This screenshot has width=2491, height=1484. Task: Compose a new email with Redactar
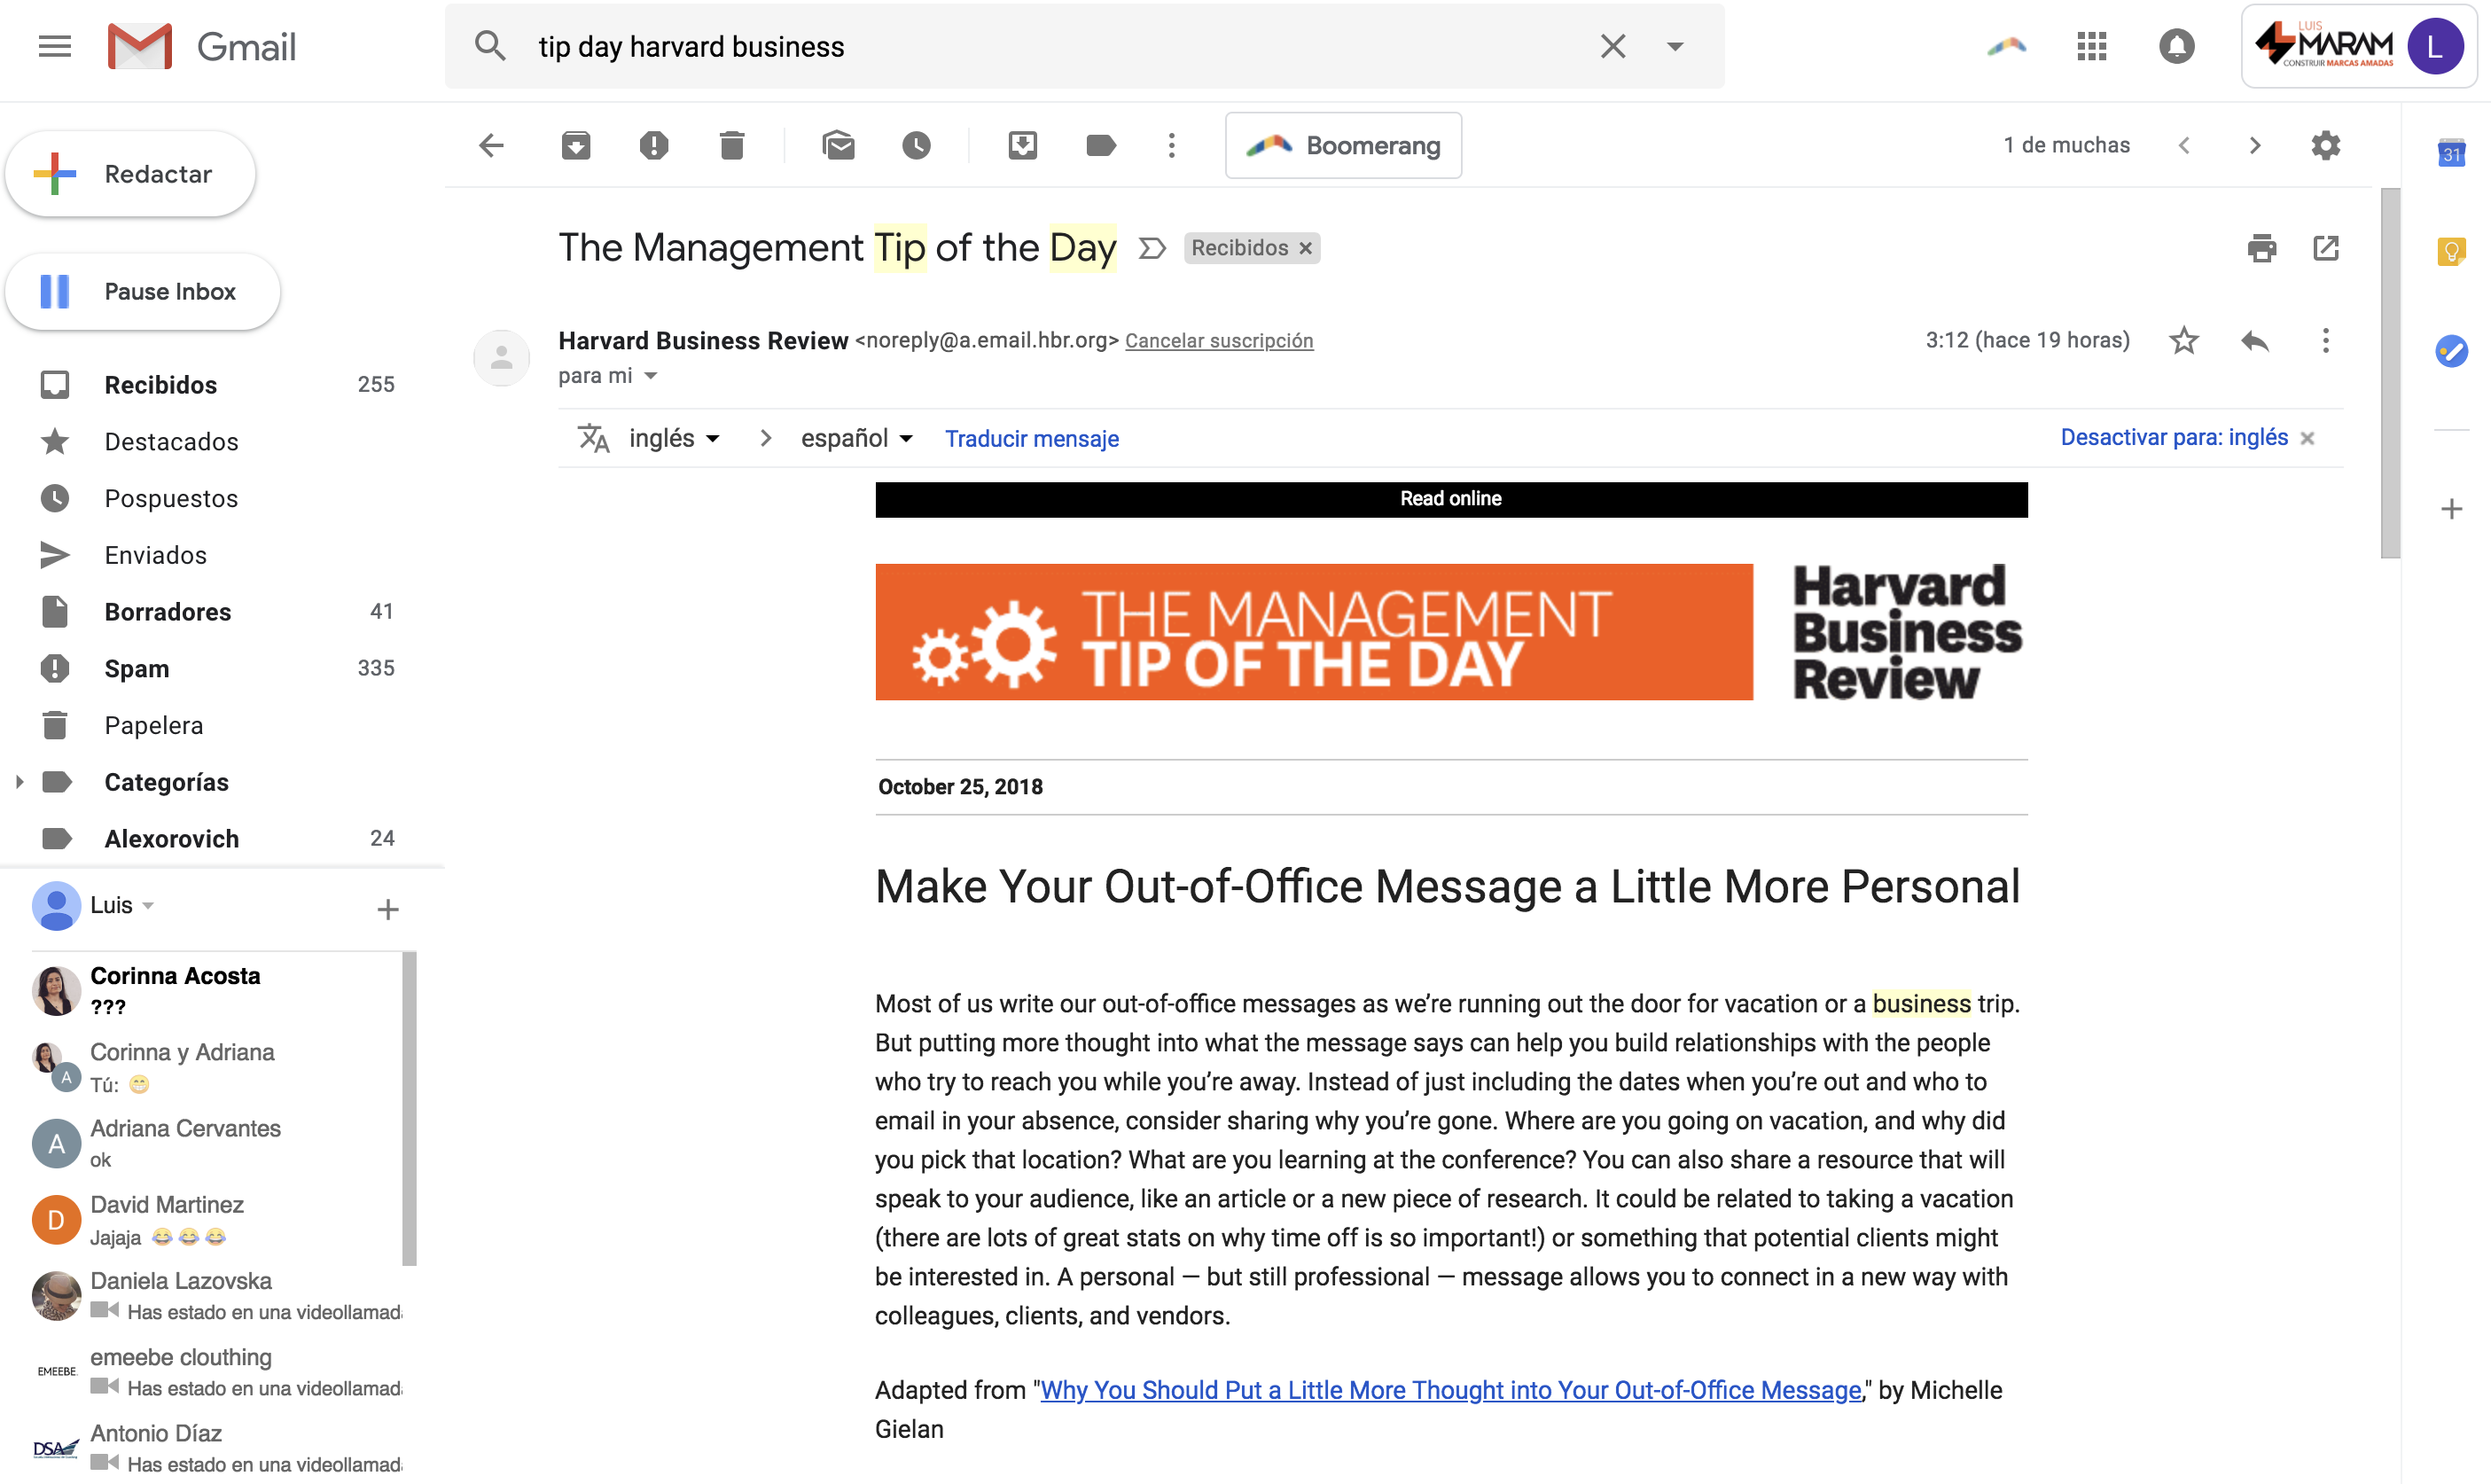(130, 173)
